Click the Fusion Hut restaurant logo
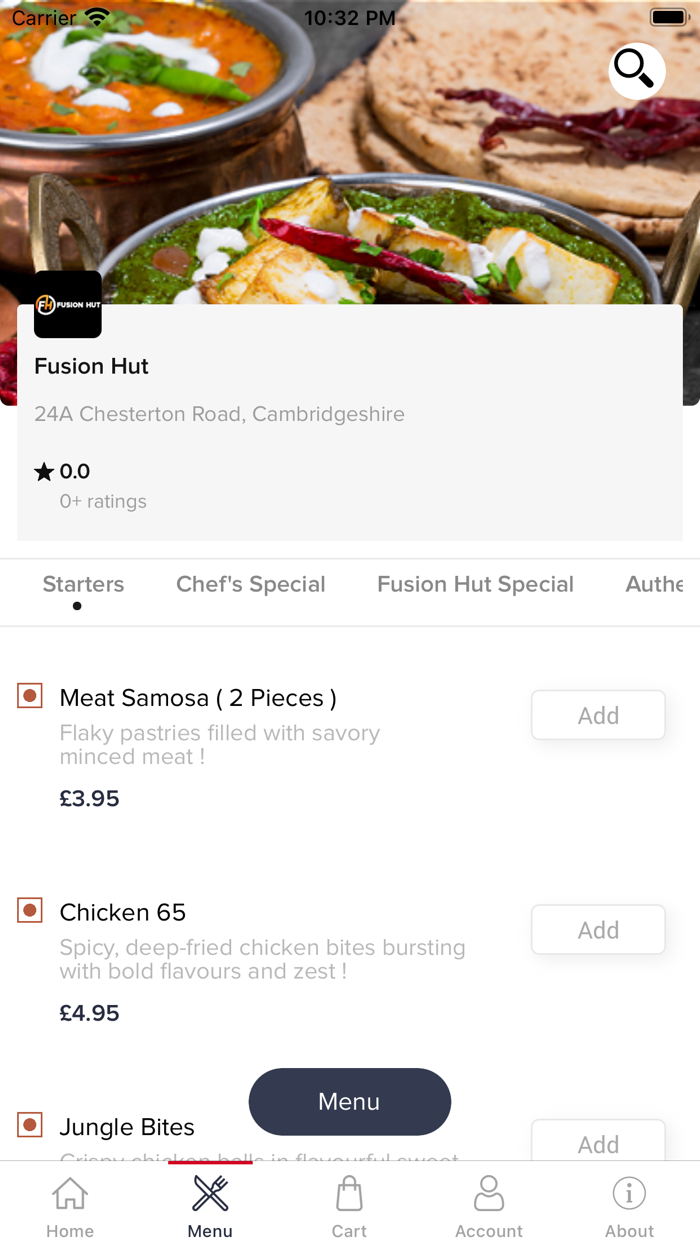700x1244 pixels. coord(67,304)
